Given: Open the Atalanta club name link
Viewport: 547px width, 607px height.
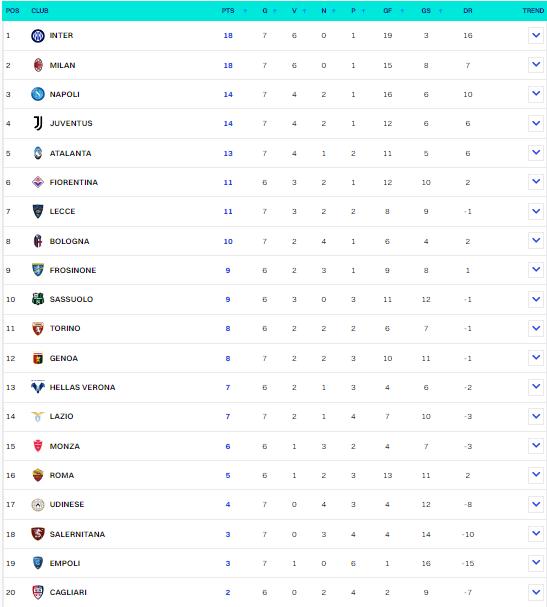Looking at the screenshot, I should click(x=70, y=153).
